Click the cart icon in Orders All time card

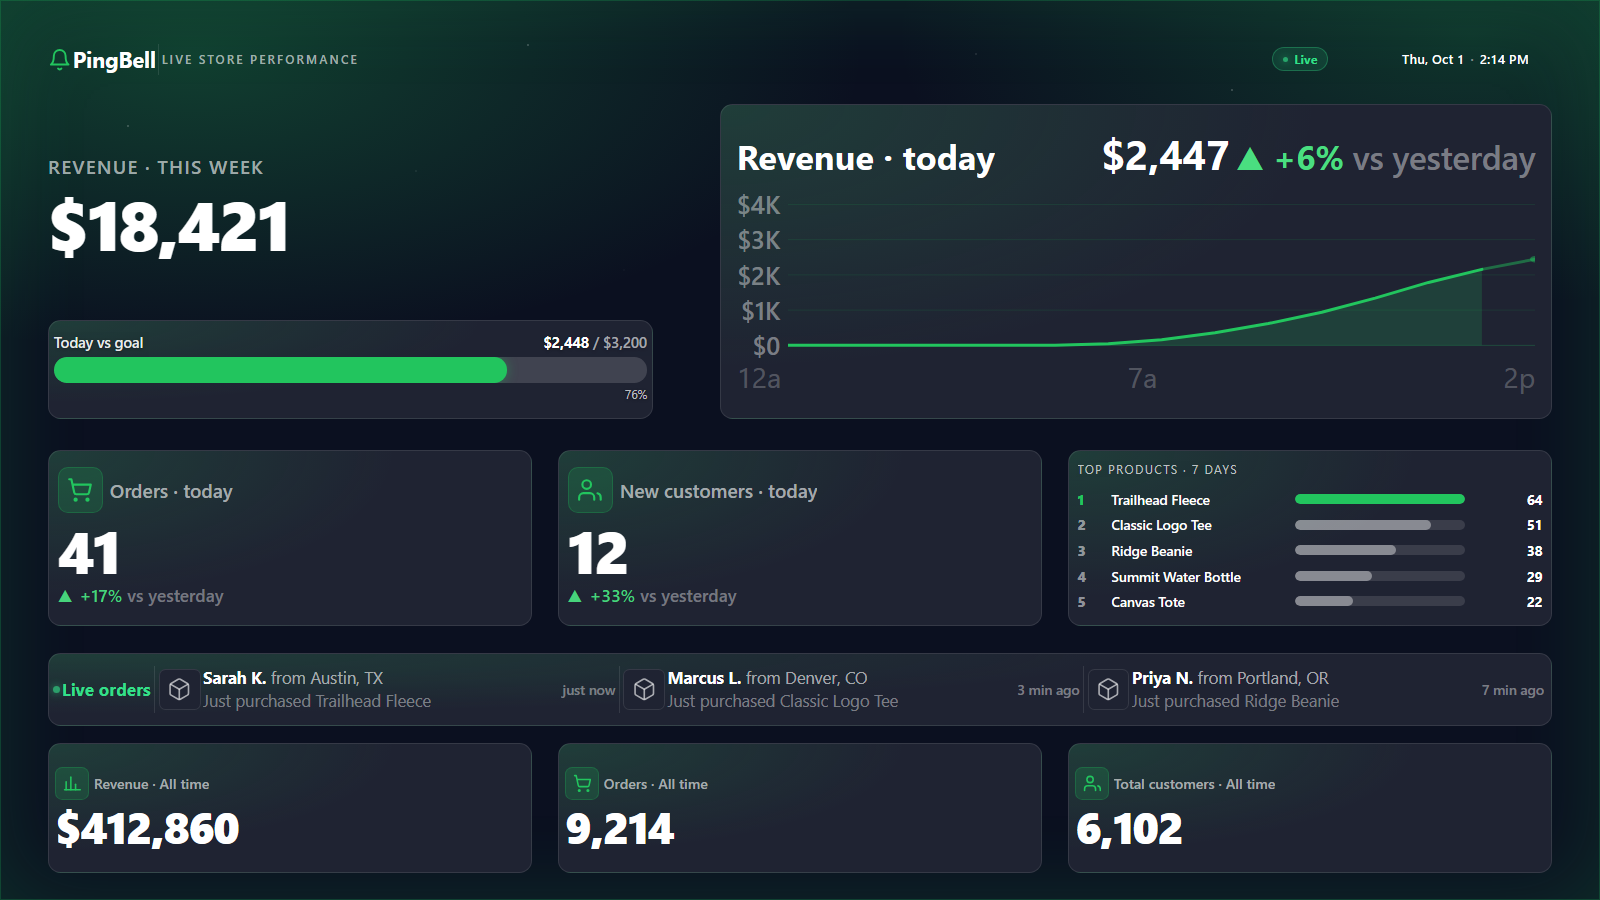click(582, 784)
